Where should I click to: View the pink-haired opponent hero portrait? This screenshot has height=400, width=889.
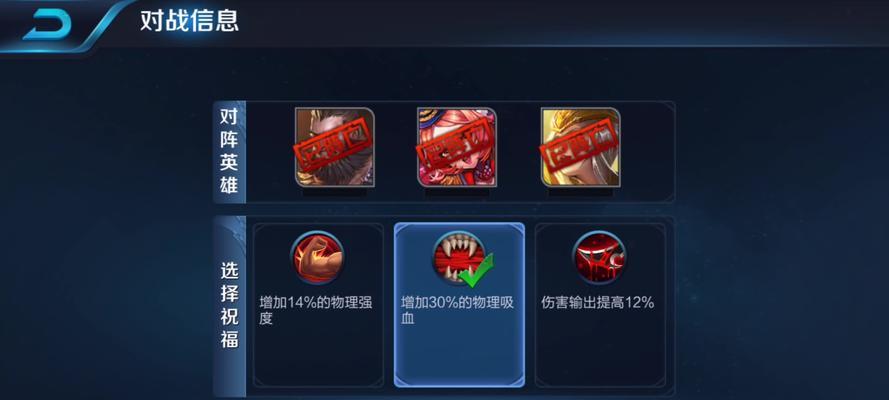(457, 147)
